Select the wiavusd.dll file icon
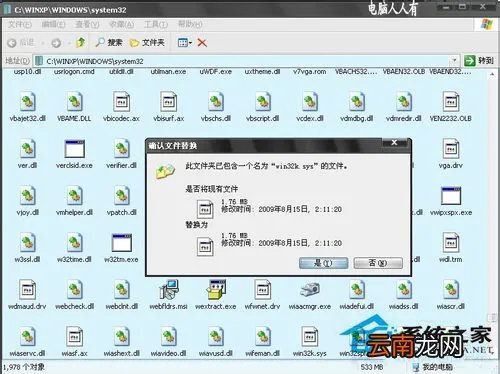Viewport: 500px width, 374px height. 216,337
